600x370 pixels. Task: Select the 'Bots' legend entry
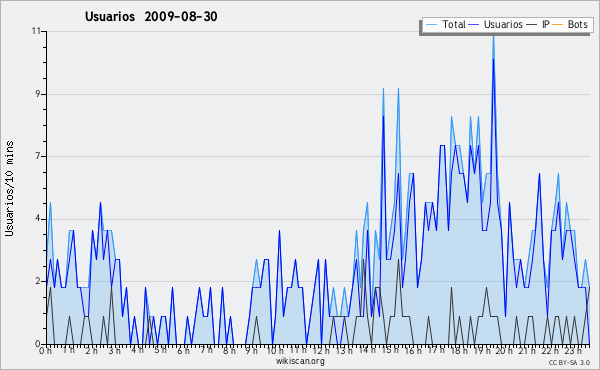pyautogui.click(x=570, y=24)
